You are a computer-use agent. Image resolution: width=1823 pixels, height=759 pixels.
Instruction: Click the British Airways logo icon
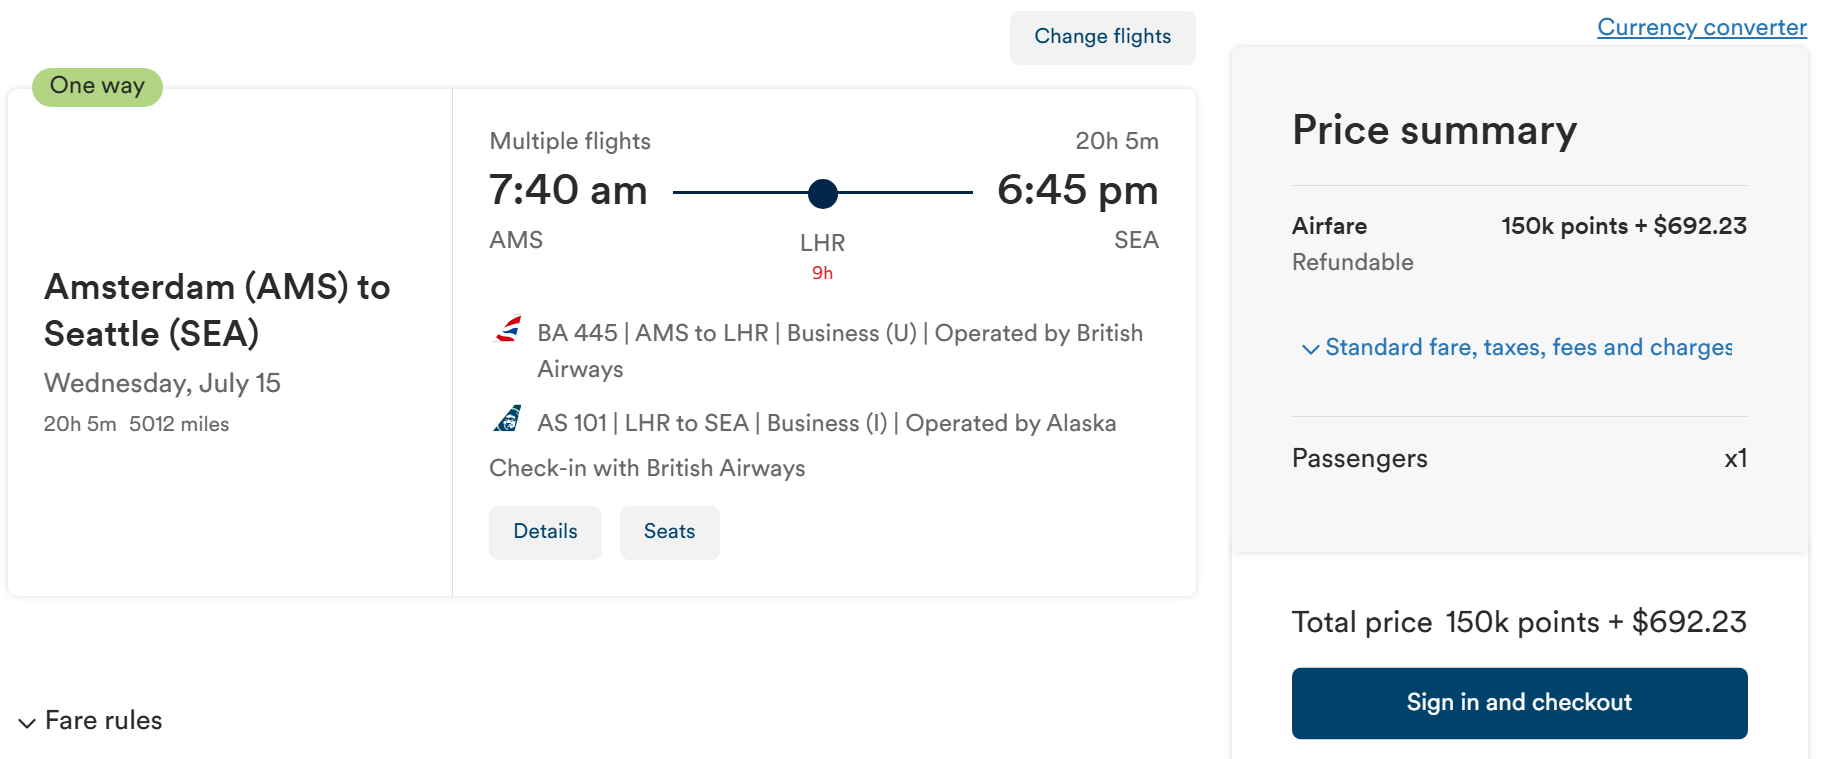(x=509, y=329)
